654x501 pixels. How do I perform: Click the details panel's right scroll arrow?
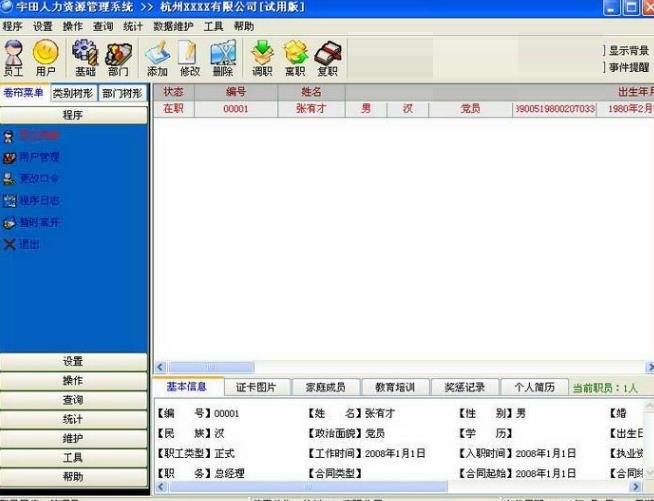[x=635, y=486]
